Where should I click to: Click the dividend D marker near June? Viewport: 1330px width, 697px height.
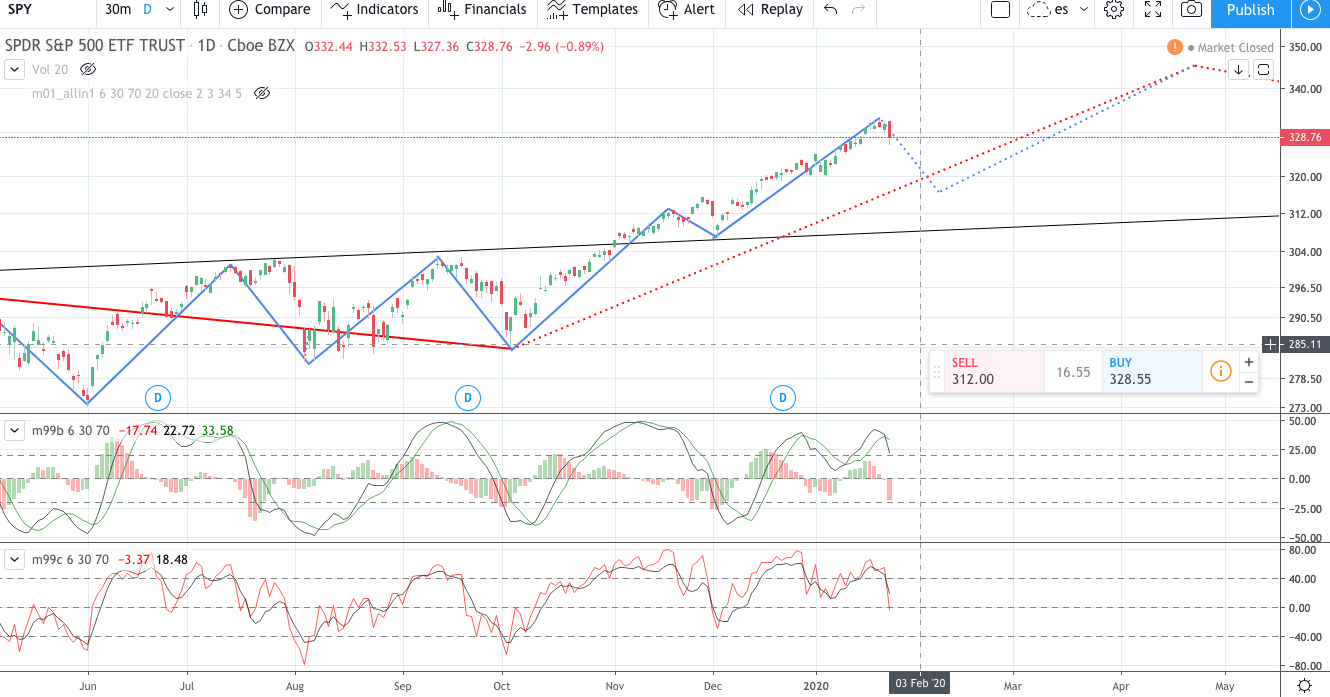(157, 398)
